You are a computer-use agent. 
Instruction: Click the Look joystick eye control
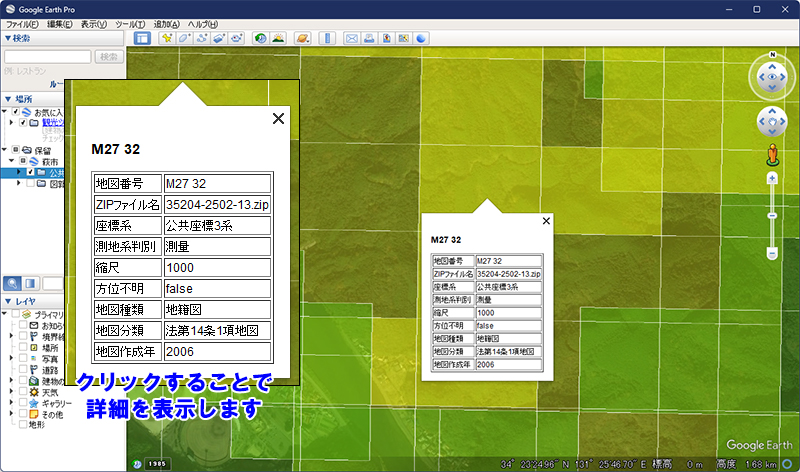click(x=772, y=77)
